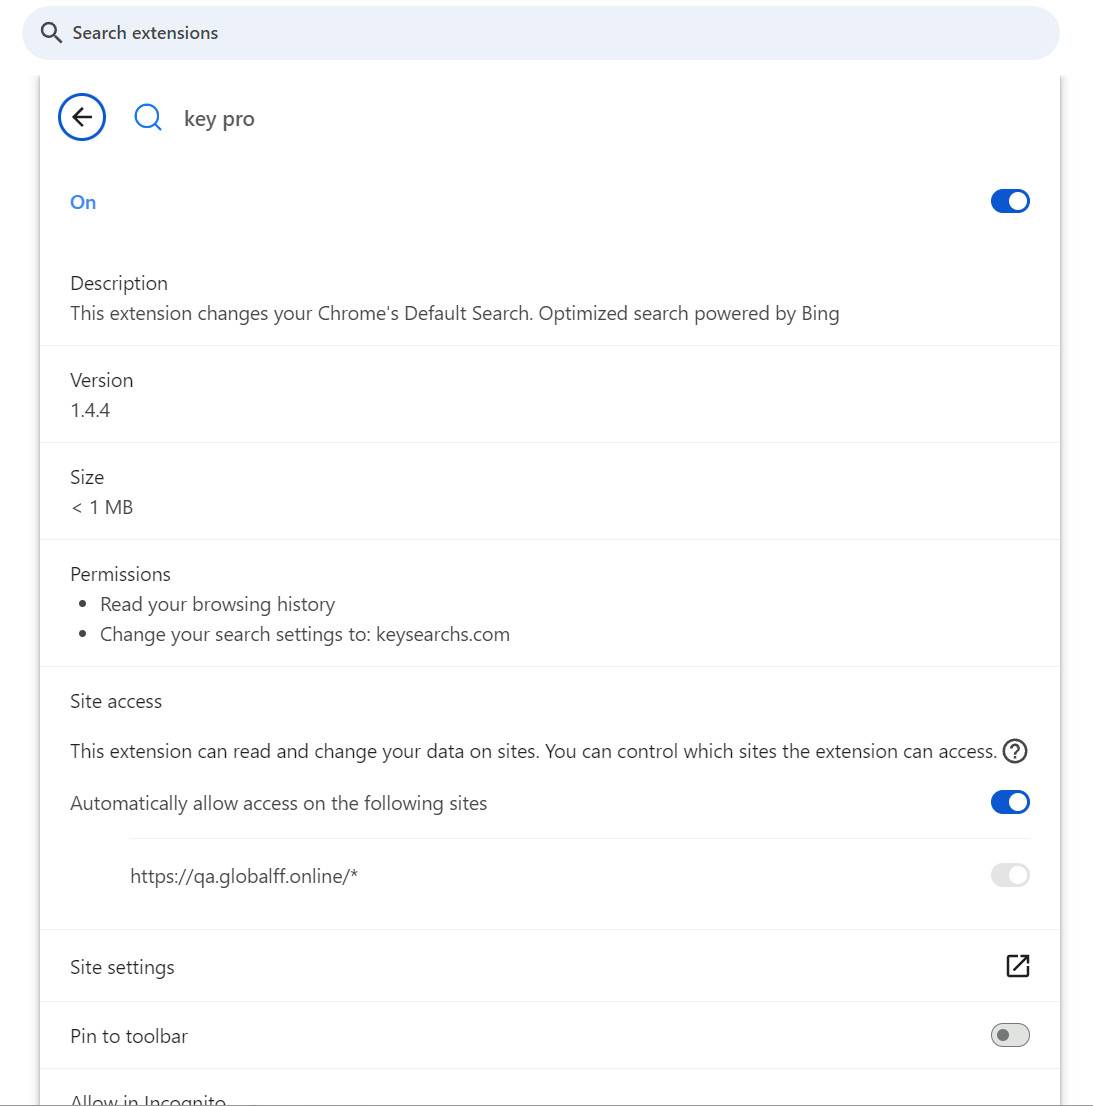This screenshot has width=1093, height=1106.
Task: Click the extension description text
Action: click(x=454, y=313)
